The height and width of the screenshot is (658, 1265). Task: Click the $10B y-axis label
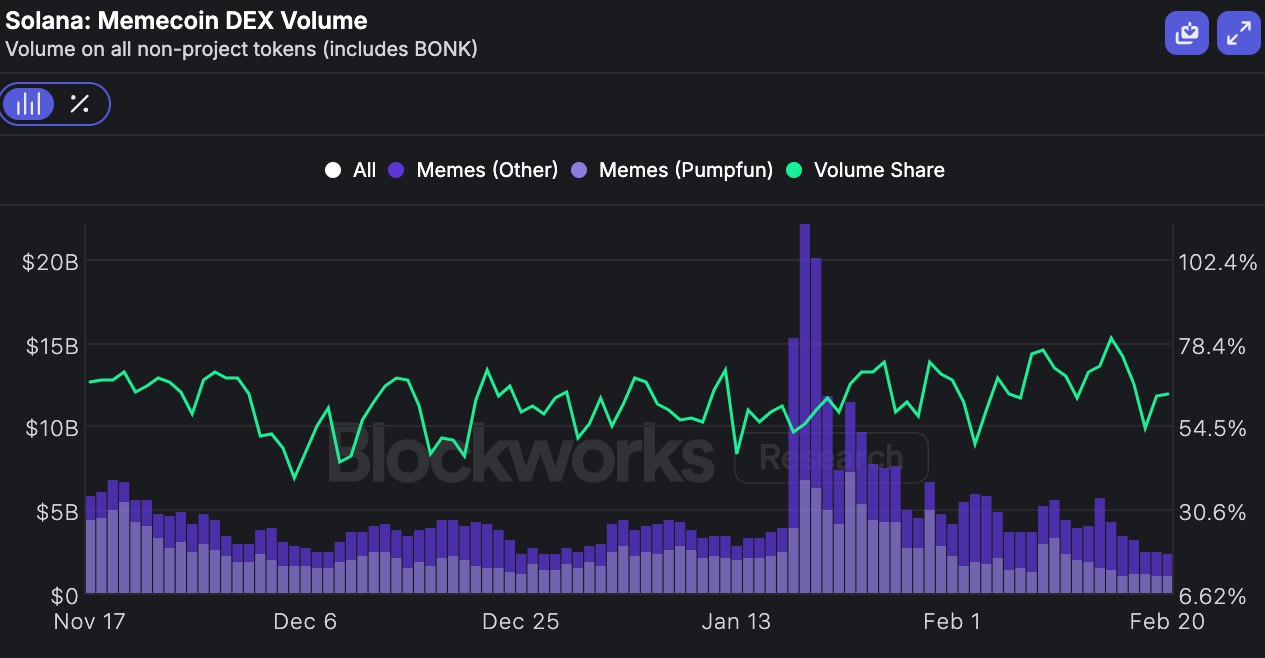pos(51,428)
